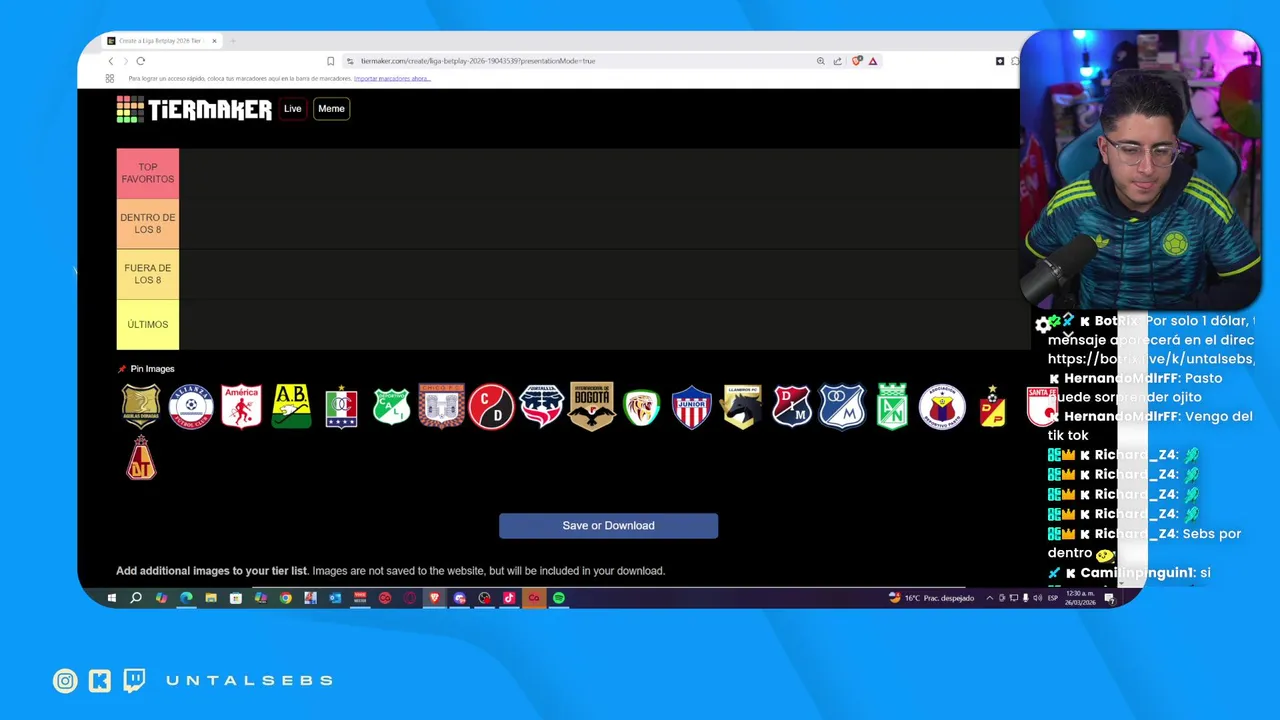This screenshot has width=1280, height=720.
Task: Bookmark this page with the bookmark icon
Action: [331, 61]
